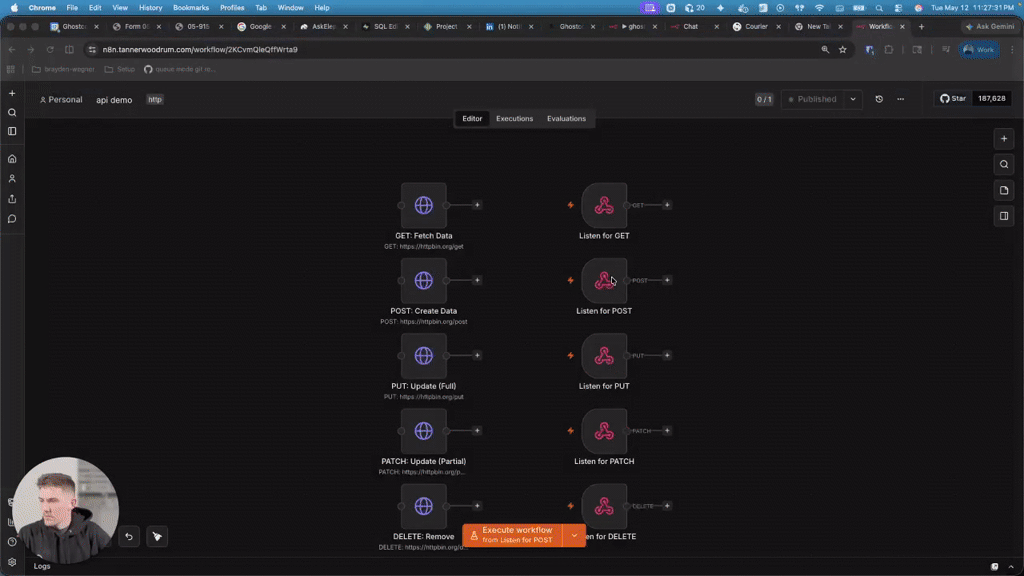Open the home icon in sidebar
This screenshot has width=1024, height=576.
(x=12, y=159)
